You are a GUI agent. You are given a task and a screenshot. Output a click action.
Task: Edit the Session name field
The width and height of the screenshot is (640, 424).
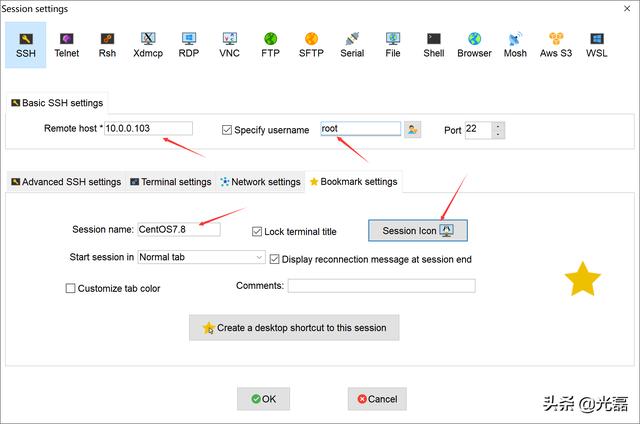click(179, 229)
